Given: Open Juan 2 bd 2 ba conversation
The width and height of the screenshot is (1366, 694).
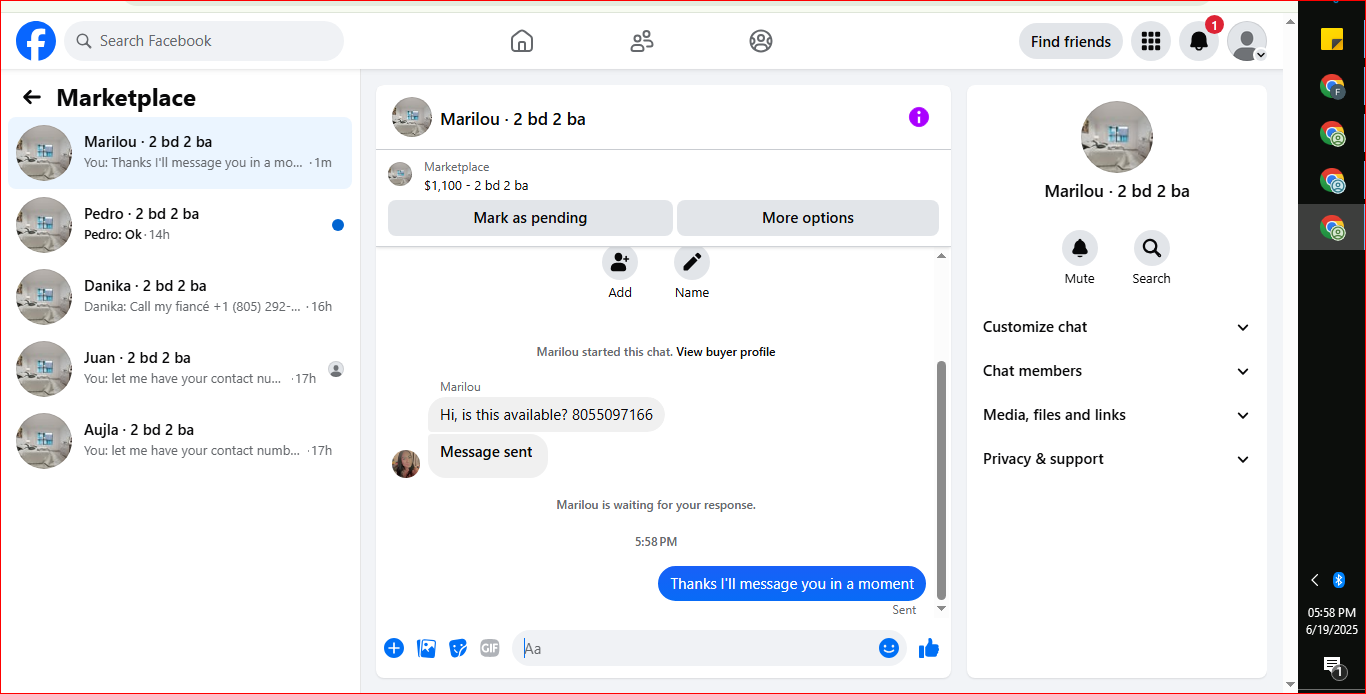Looking at the screenshot, I should pos(180,368).
